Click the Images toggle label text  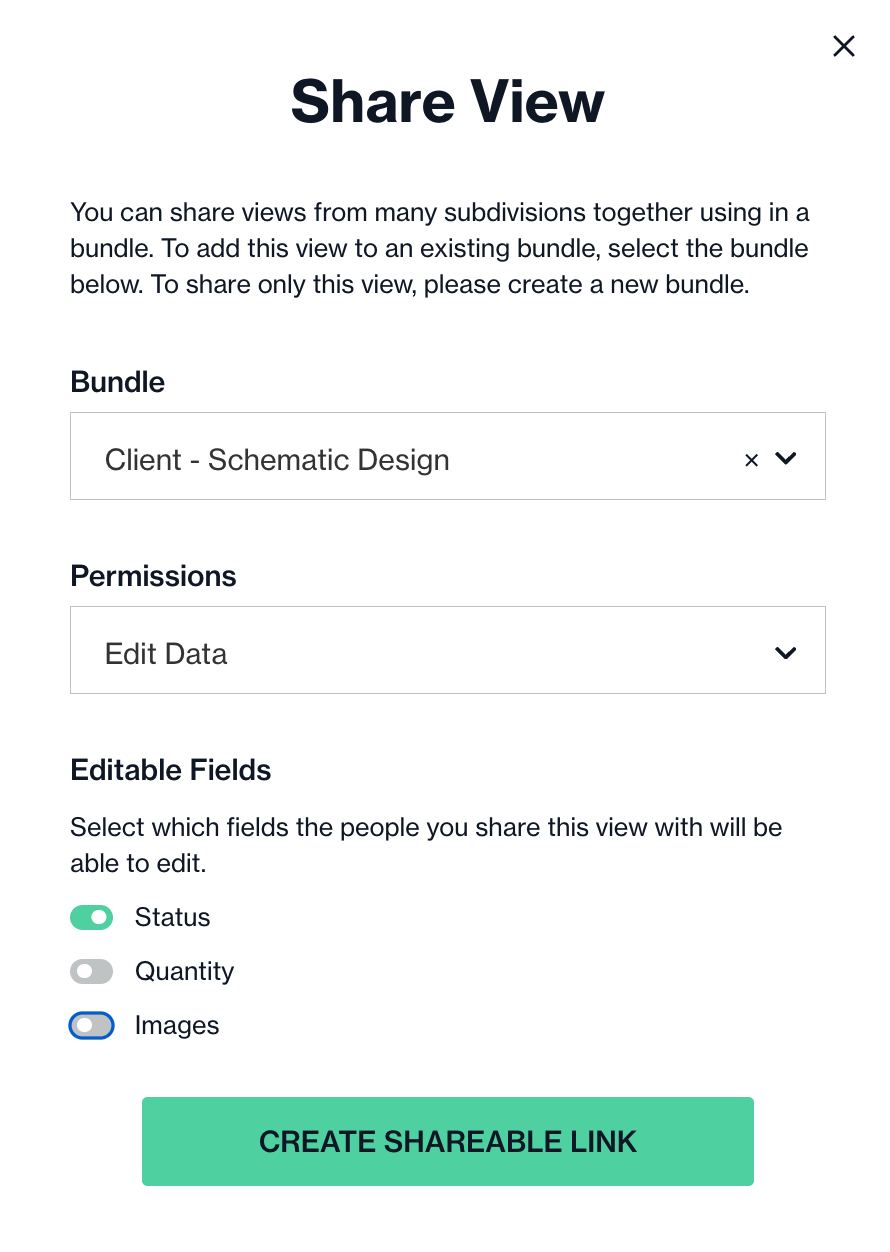(x=177, y=1025)
